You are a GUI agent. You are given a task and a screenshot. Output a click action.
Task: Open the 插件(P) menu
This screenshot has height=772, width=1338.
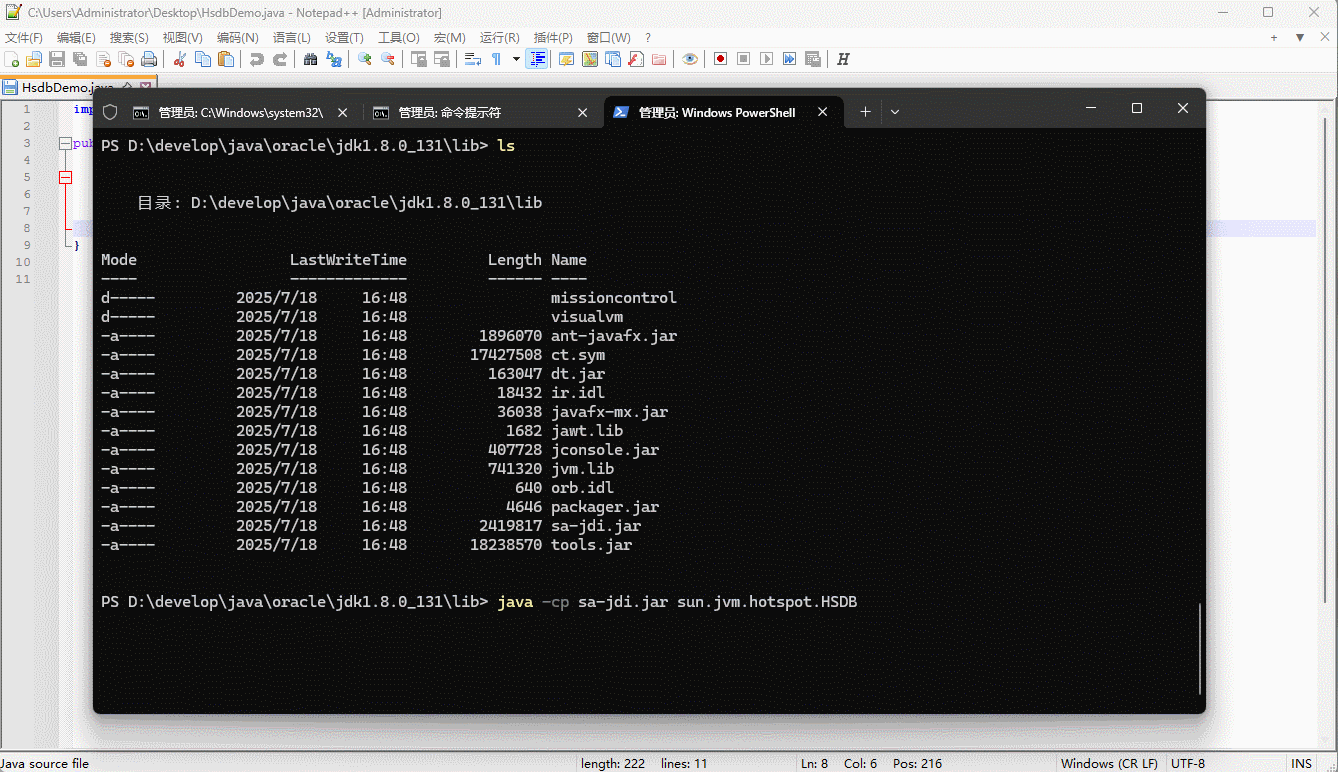pyautogui.click(x=553, y=37)
